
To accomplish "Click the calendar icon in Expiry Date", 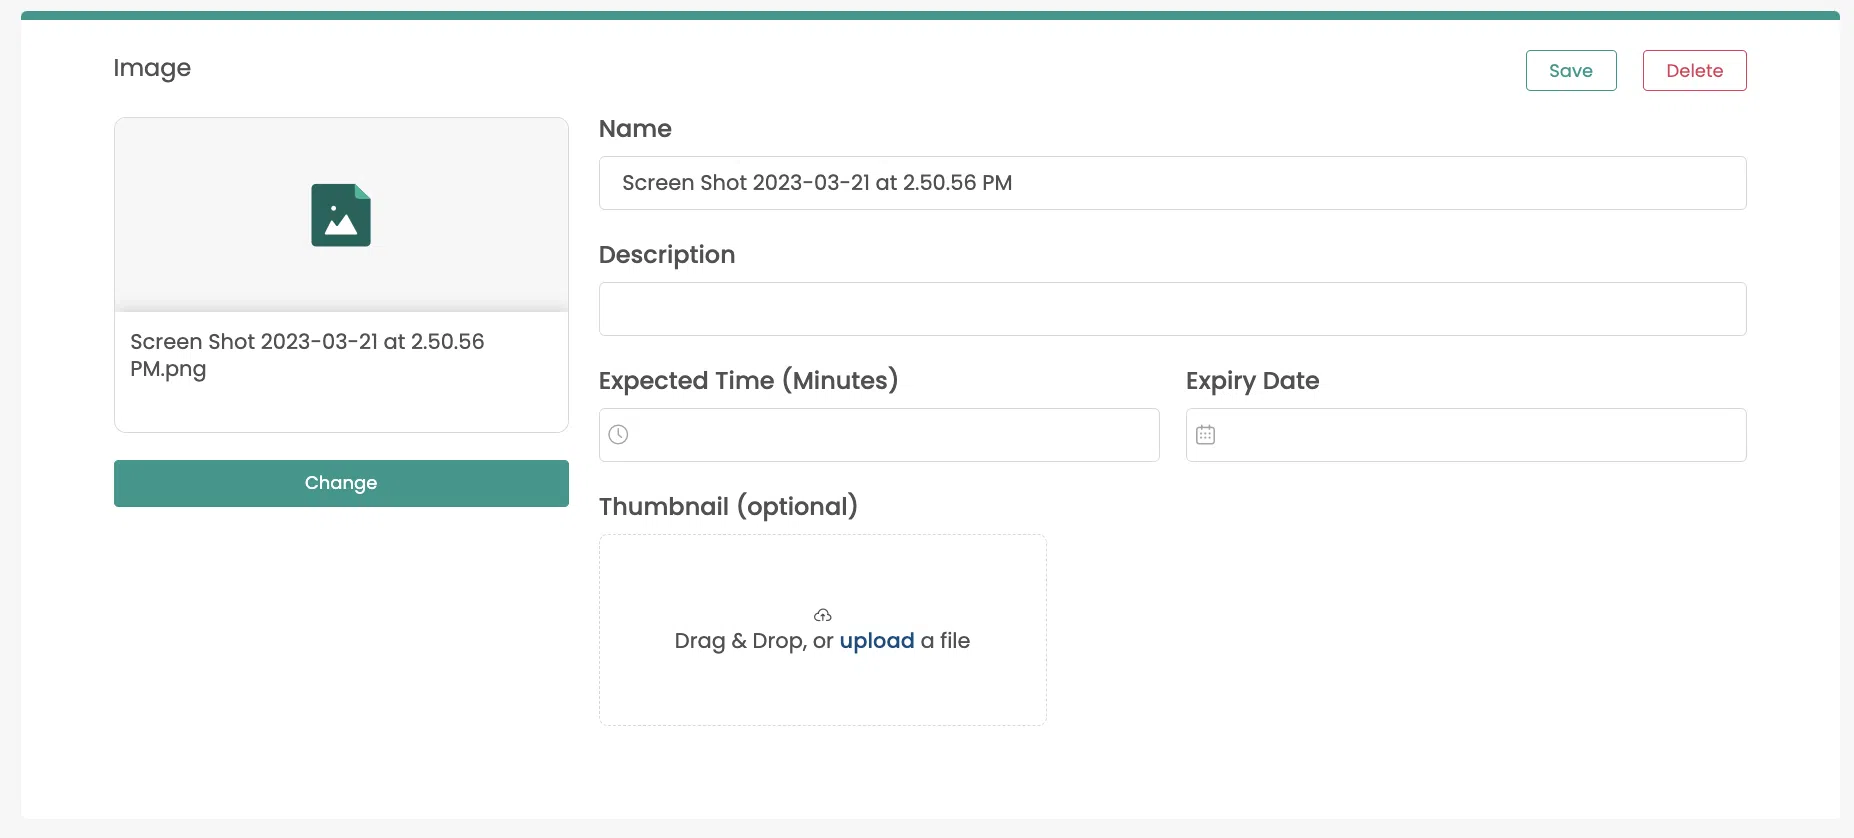I will pyautogui.click(x=1206, y=435).
